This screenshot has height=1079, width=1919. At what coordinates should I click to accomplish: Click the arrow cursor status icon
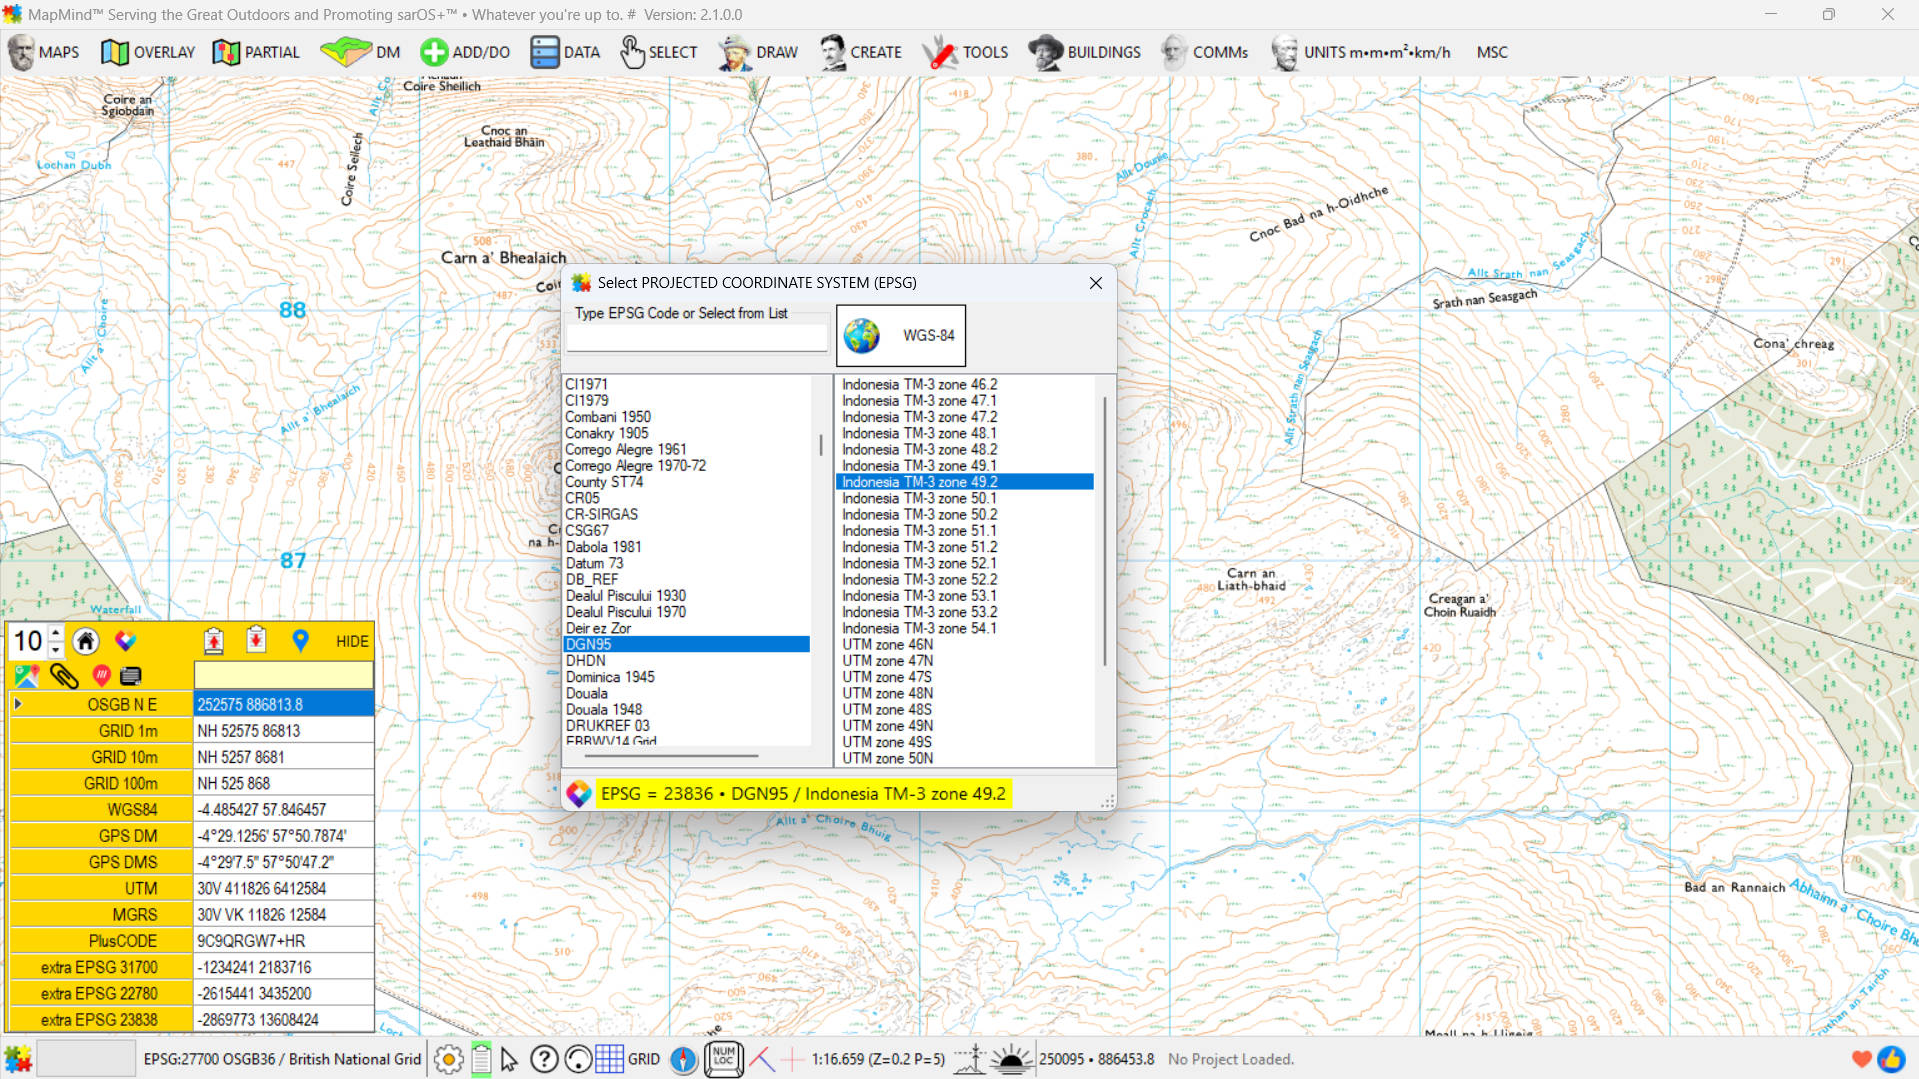(x=509, y=1059)
